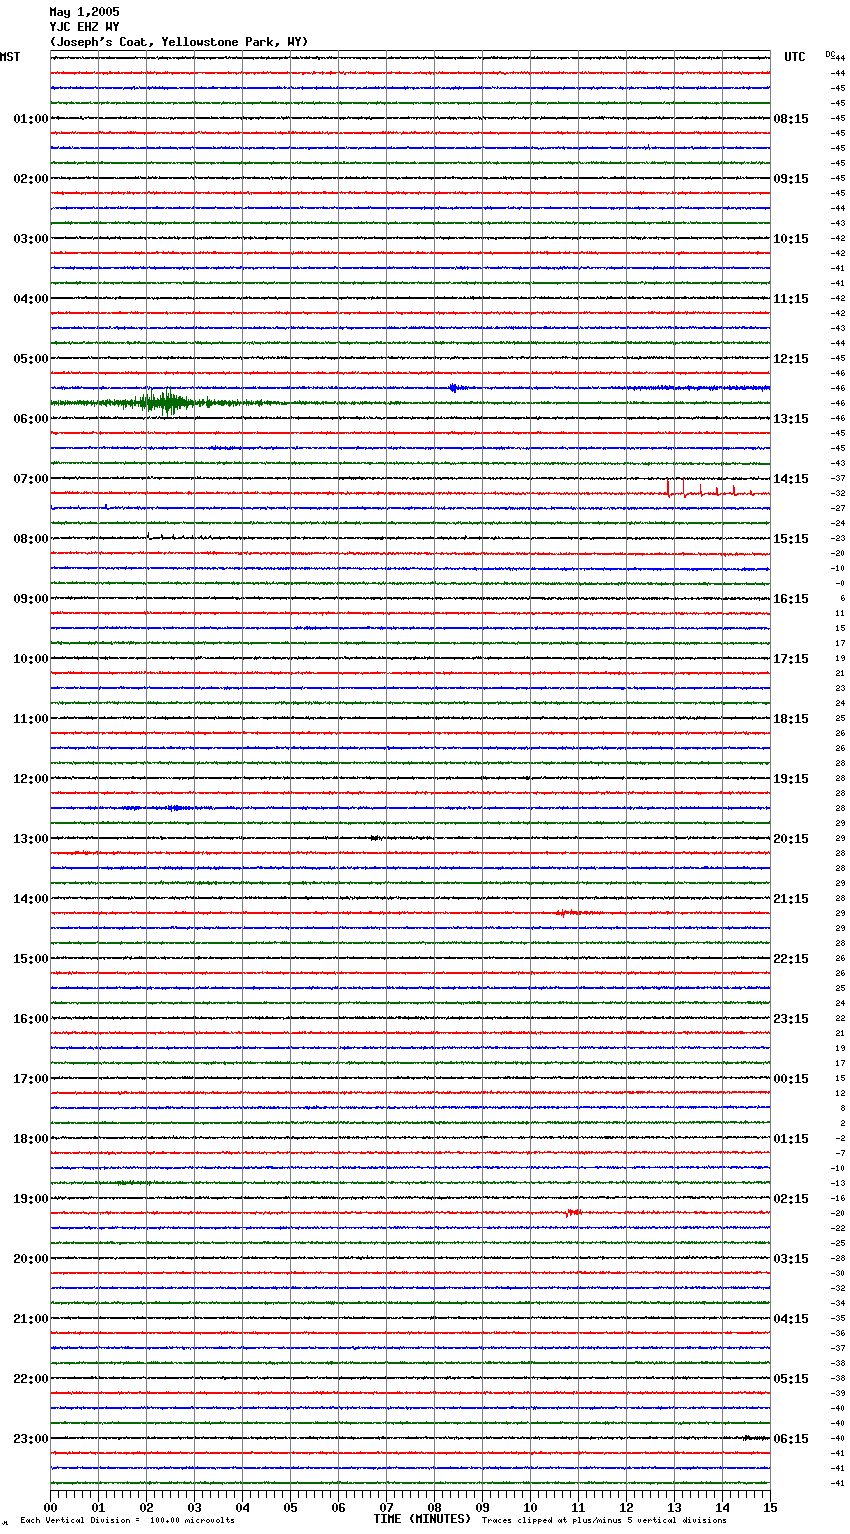This screenshot has height=1534, width=850.
Task: Click the Joseph's Coat, Yellowstone Park location text
Action: 179,42
